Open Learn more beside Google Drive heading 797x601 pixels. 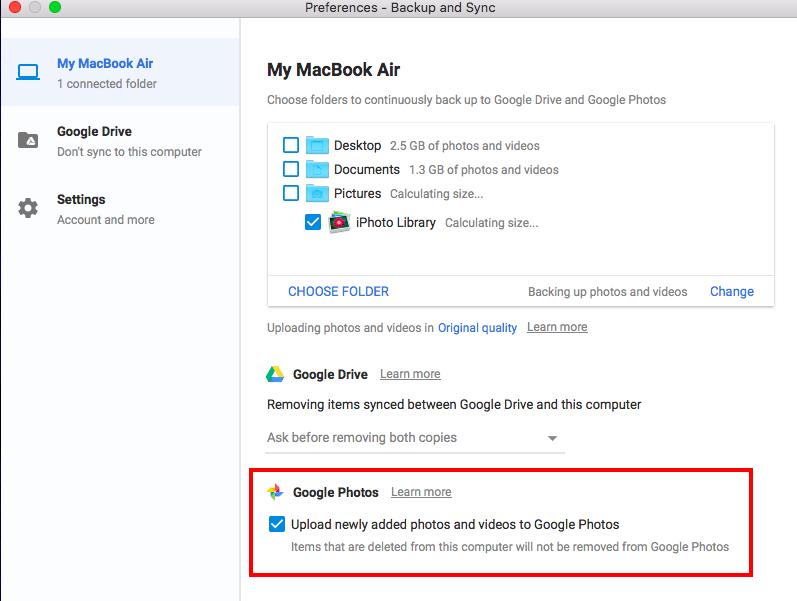point(410,374)
